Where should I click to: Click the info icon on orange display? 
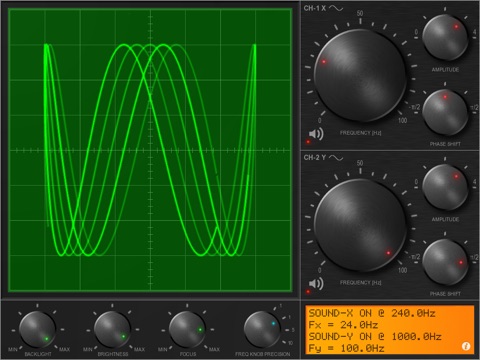tap(466, 346)
